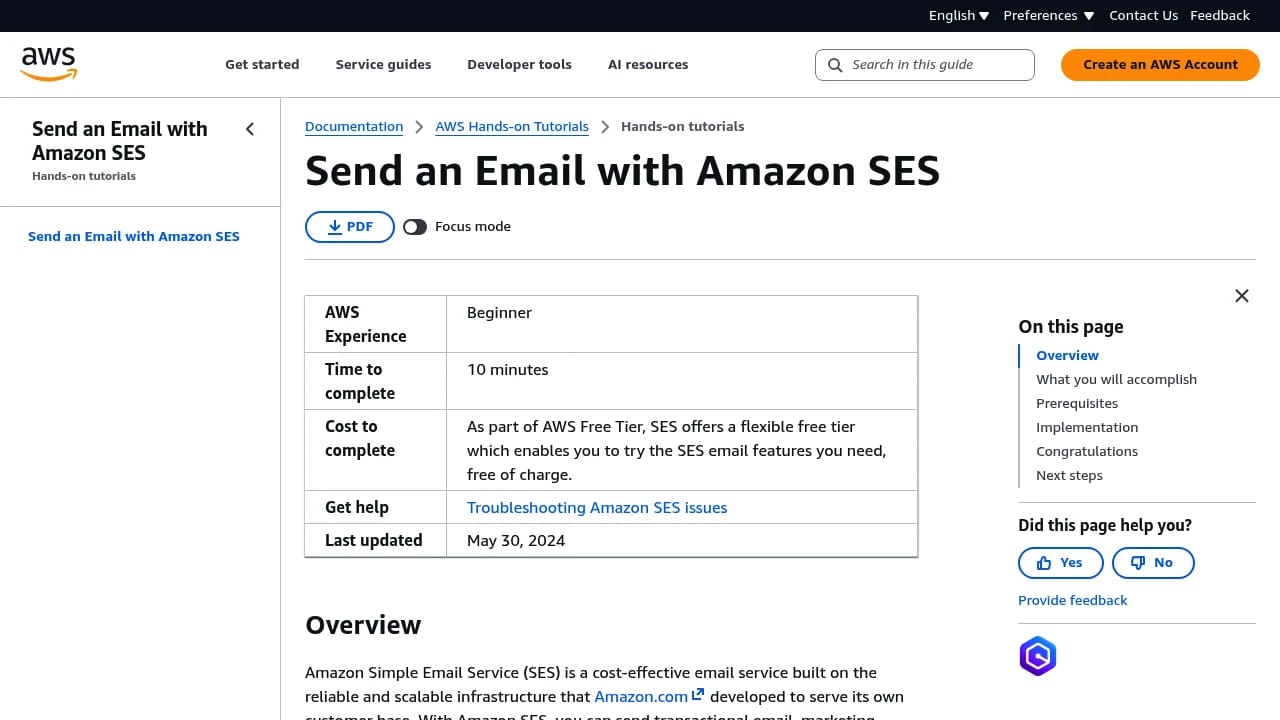Open the English language dropdown
Screen dimensions: 1280x720
pyautogui.click(x=957, y=15)
